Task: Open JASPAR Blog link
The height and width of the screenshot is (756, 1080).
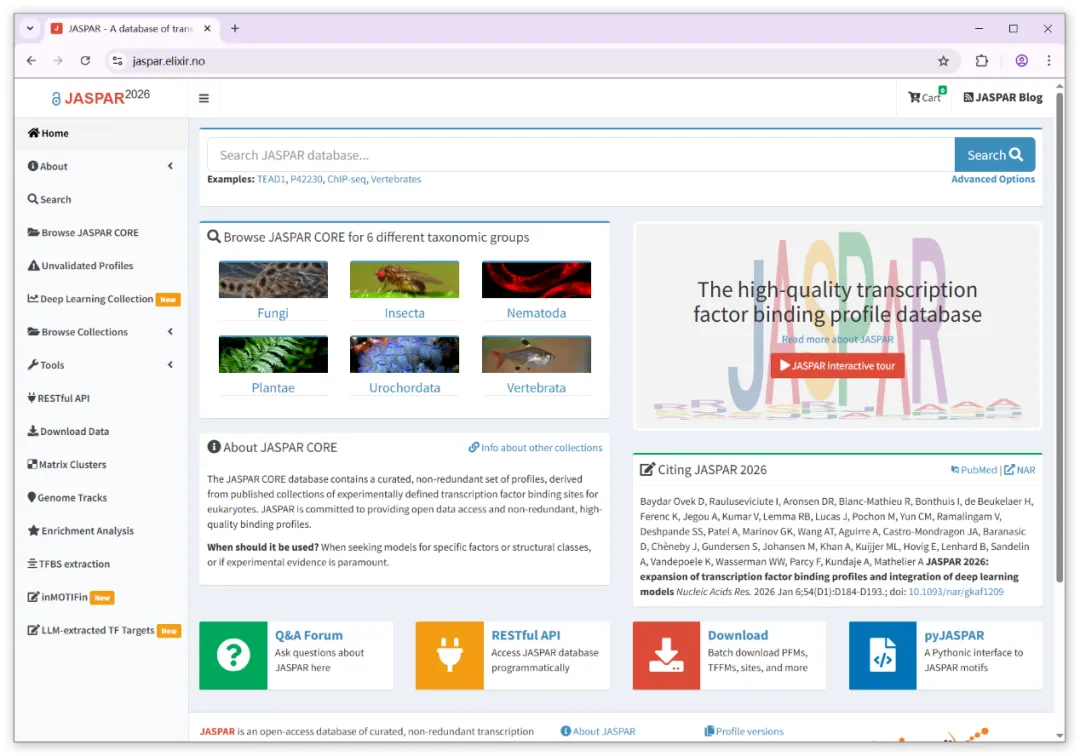Action: (x=1003, y=97)
